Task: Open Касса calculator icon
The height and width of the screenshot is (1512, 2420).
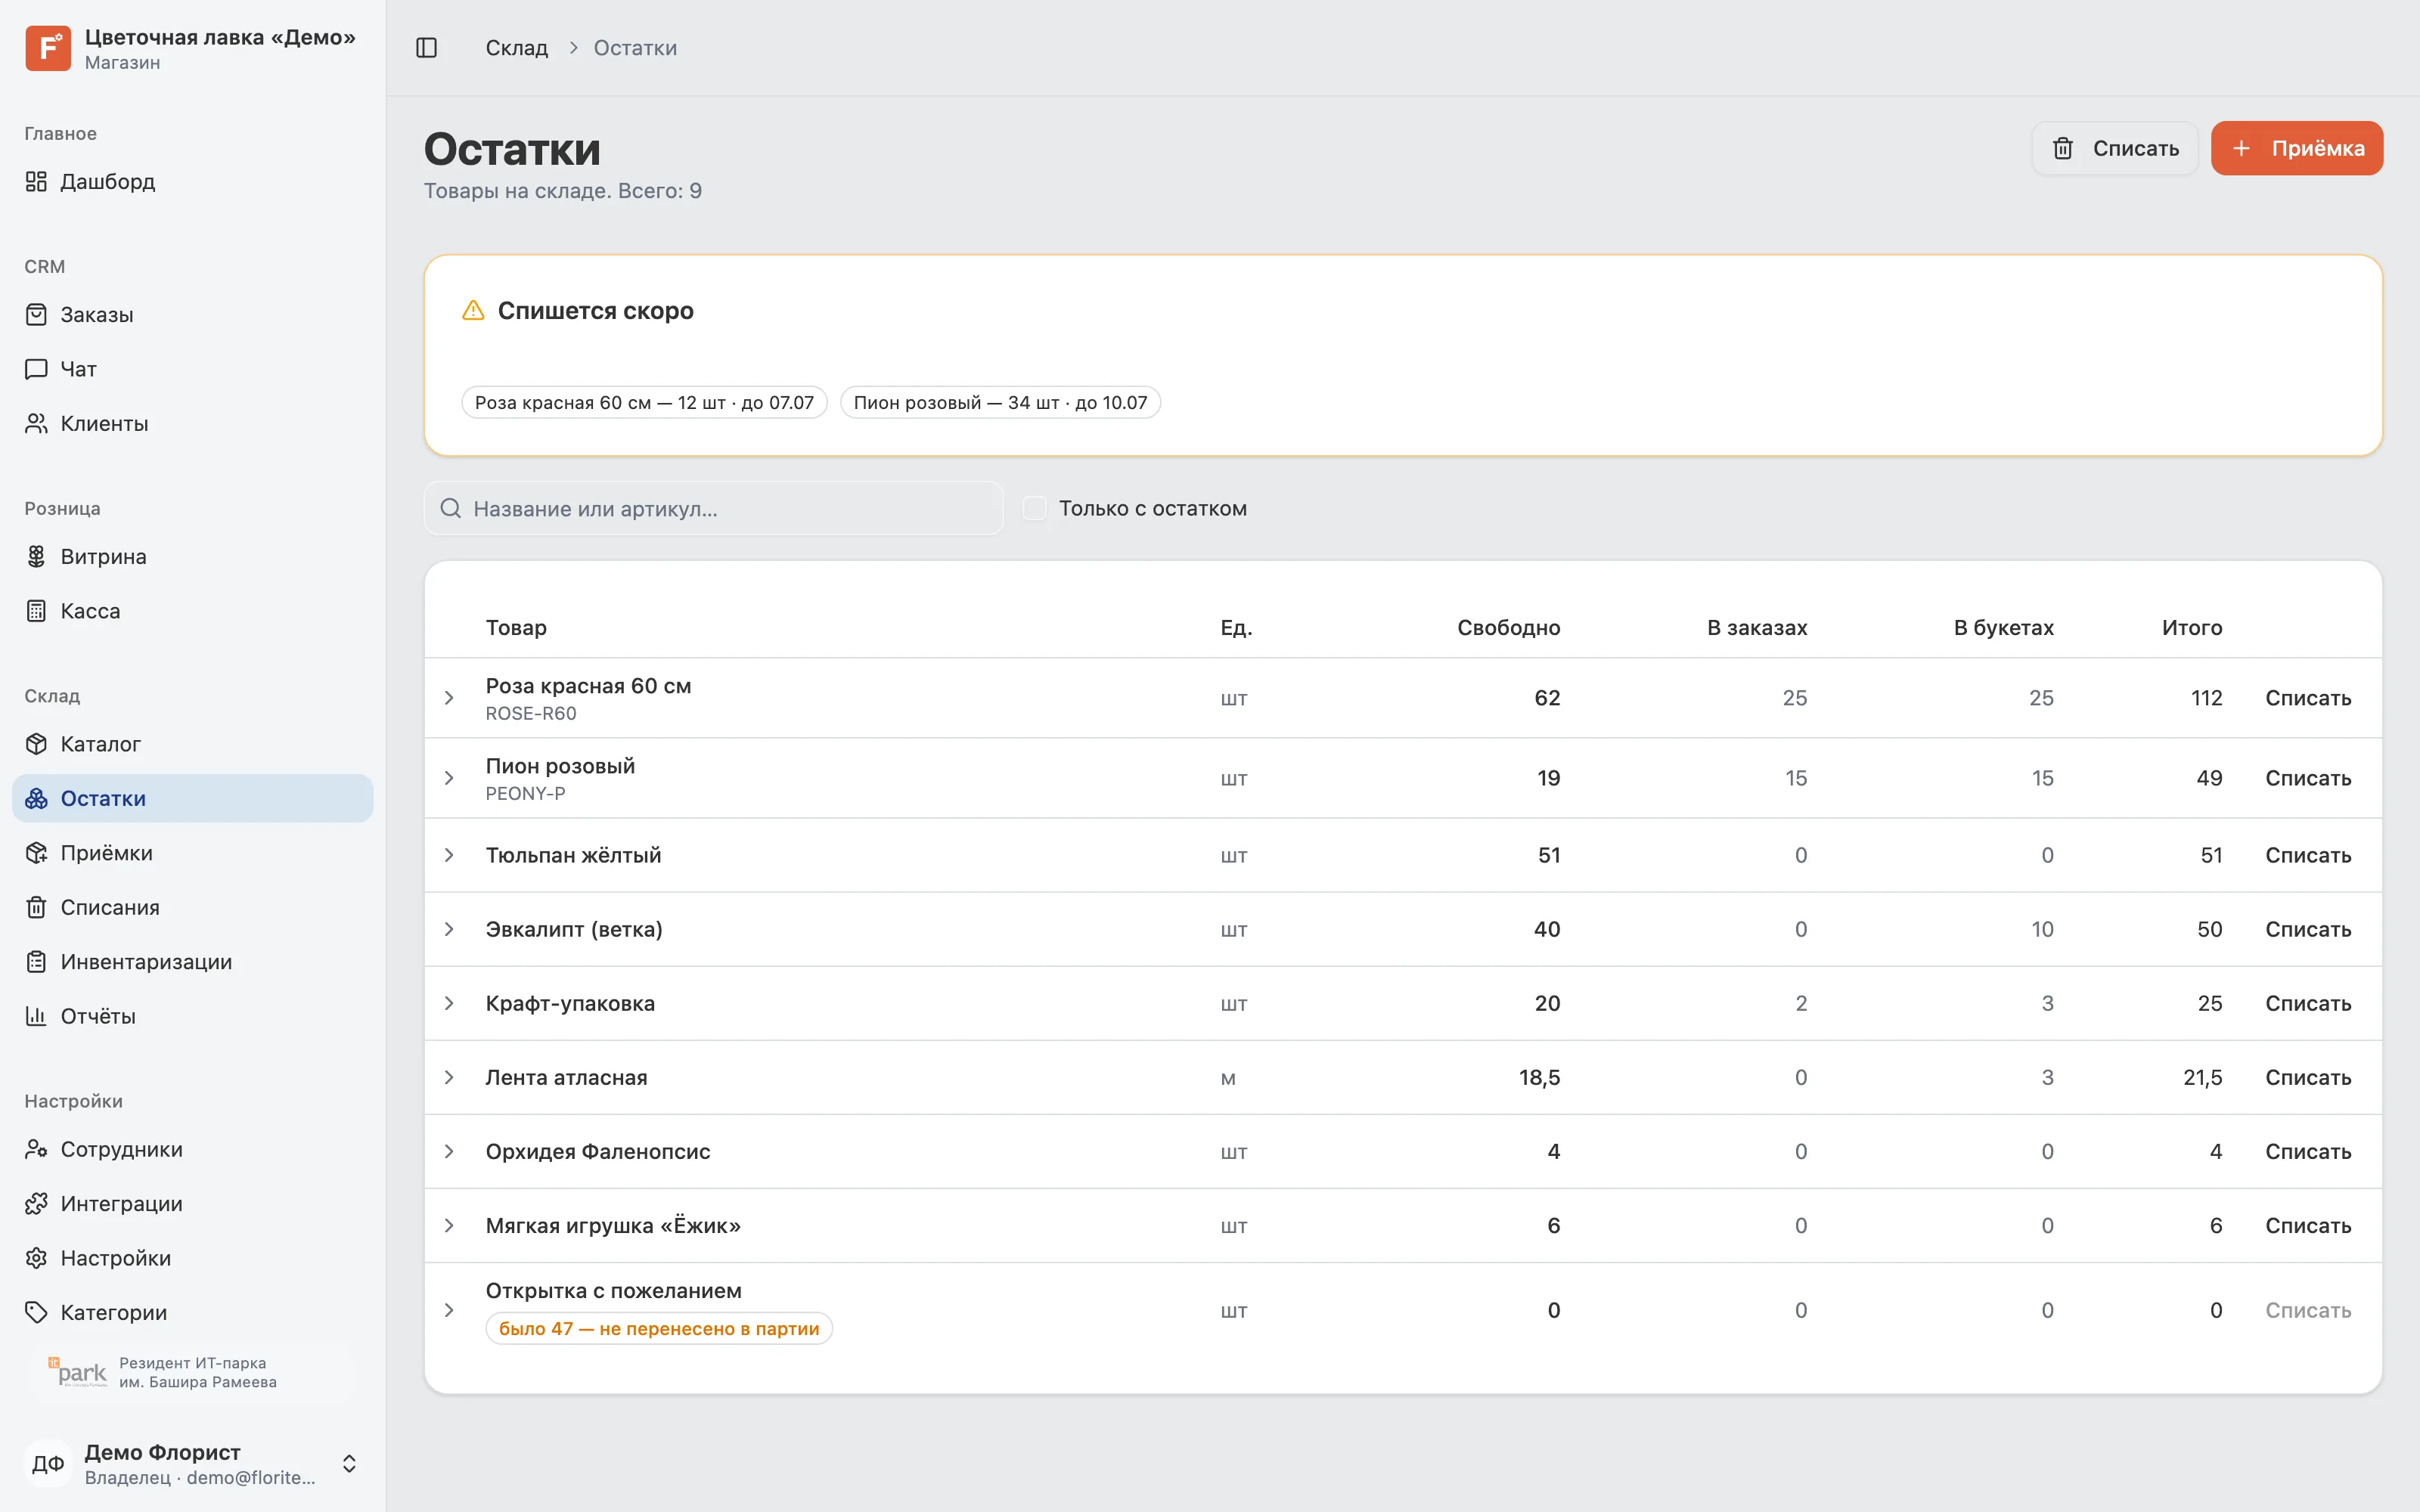Action: (x=36, y=611)
